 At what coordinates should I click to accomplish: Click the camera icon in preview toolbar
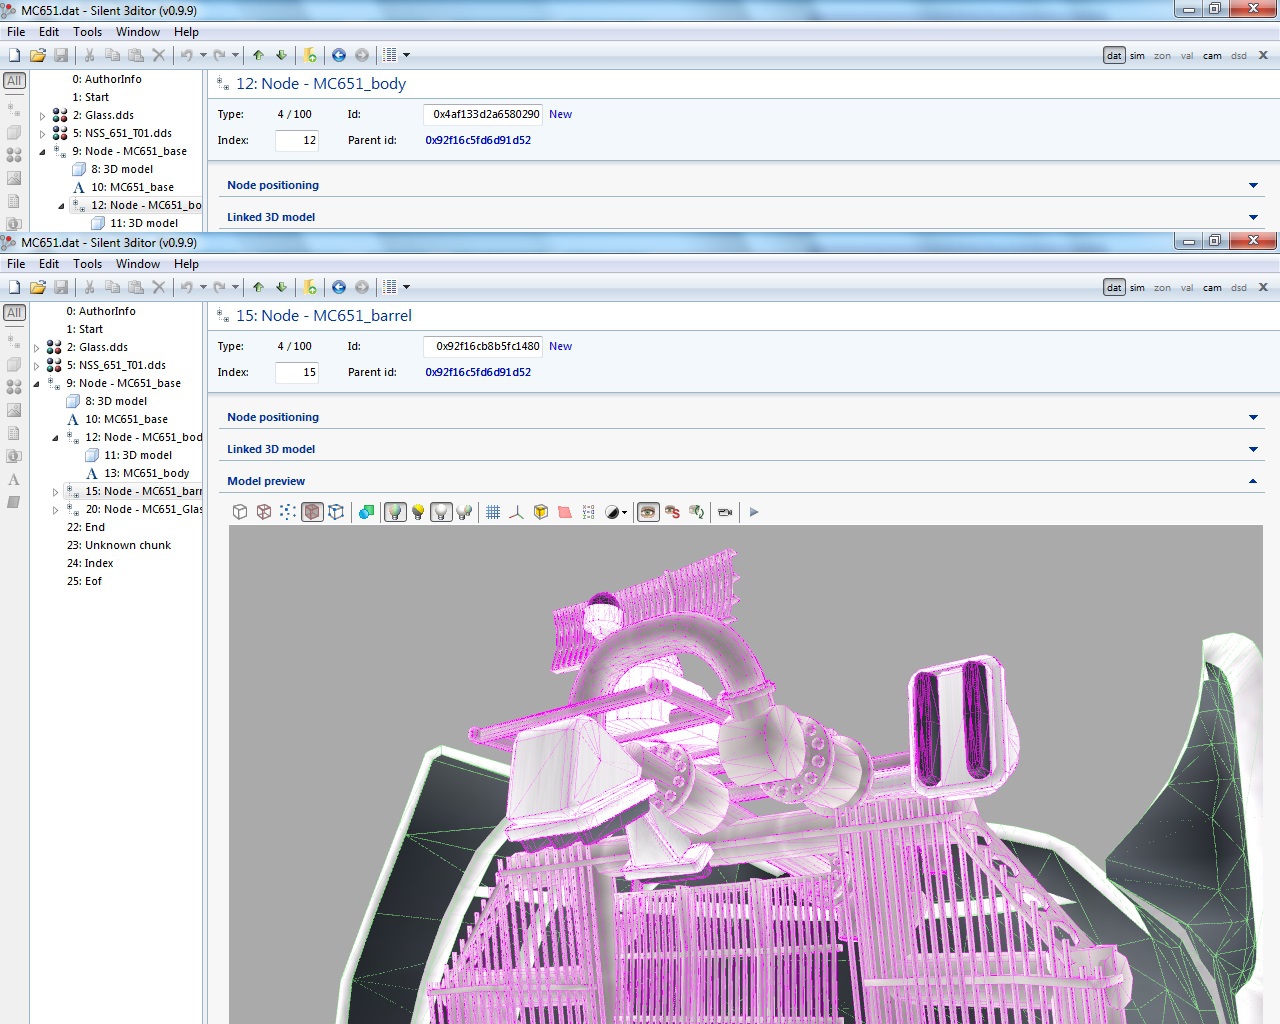[725, 512]
